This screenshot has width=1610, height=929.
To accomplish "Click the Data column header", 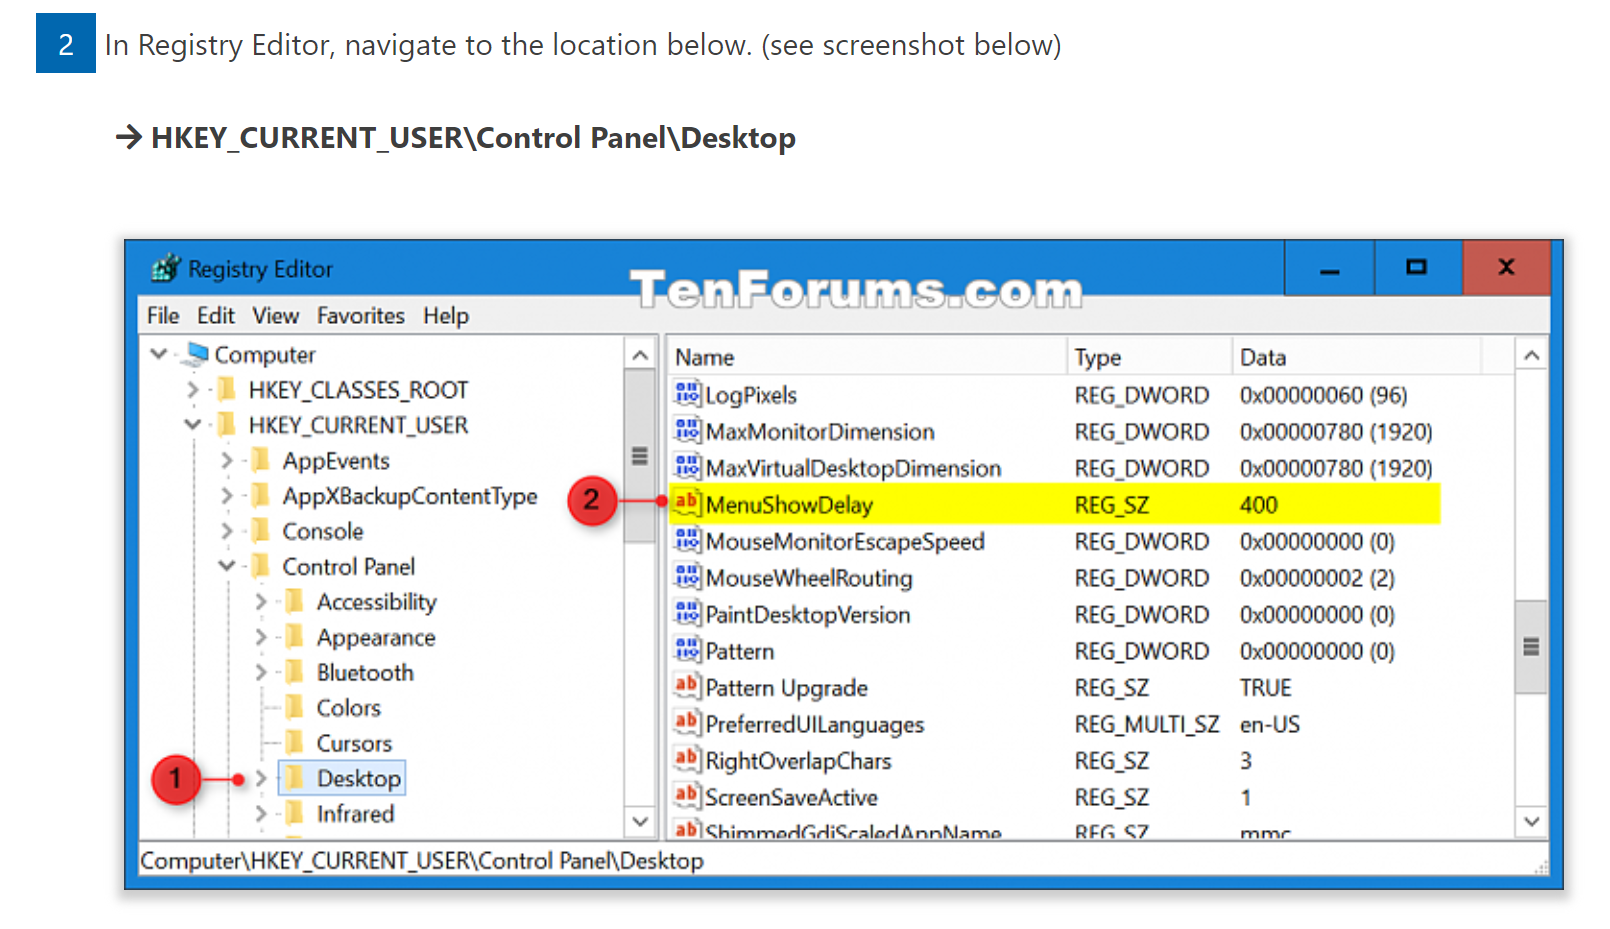I will 1357,357.
